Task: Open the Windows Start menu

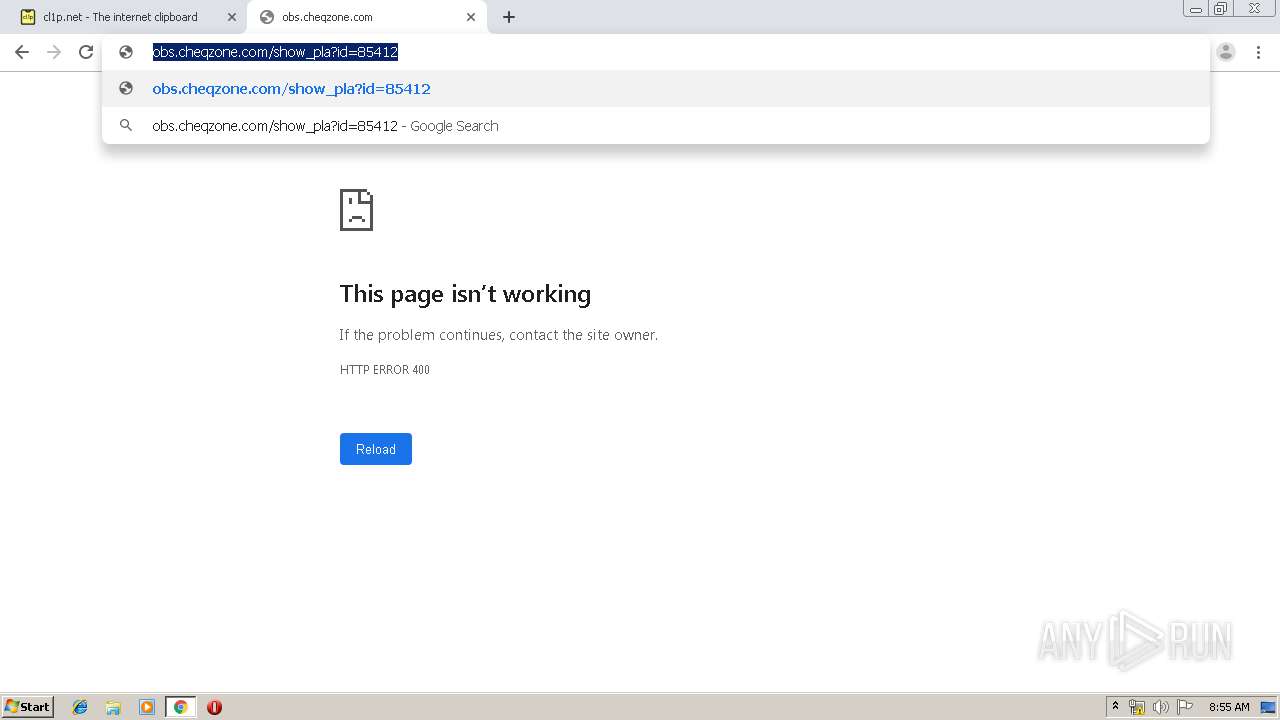Action: click(x=28, y=706)
